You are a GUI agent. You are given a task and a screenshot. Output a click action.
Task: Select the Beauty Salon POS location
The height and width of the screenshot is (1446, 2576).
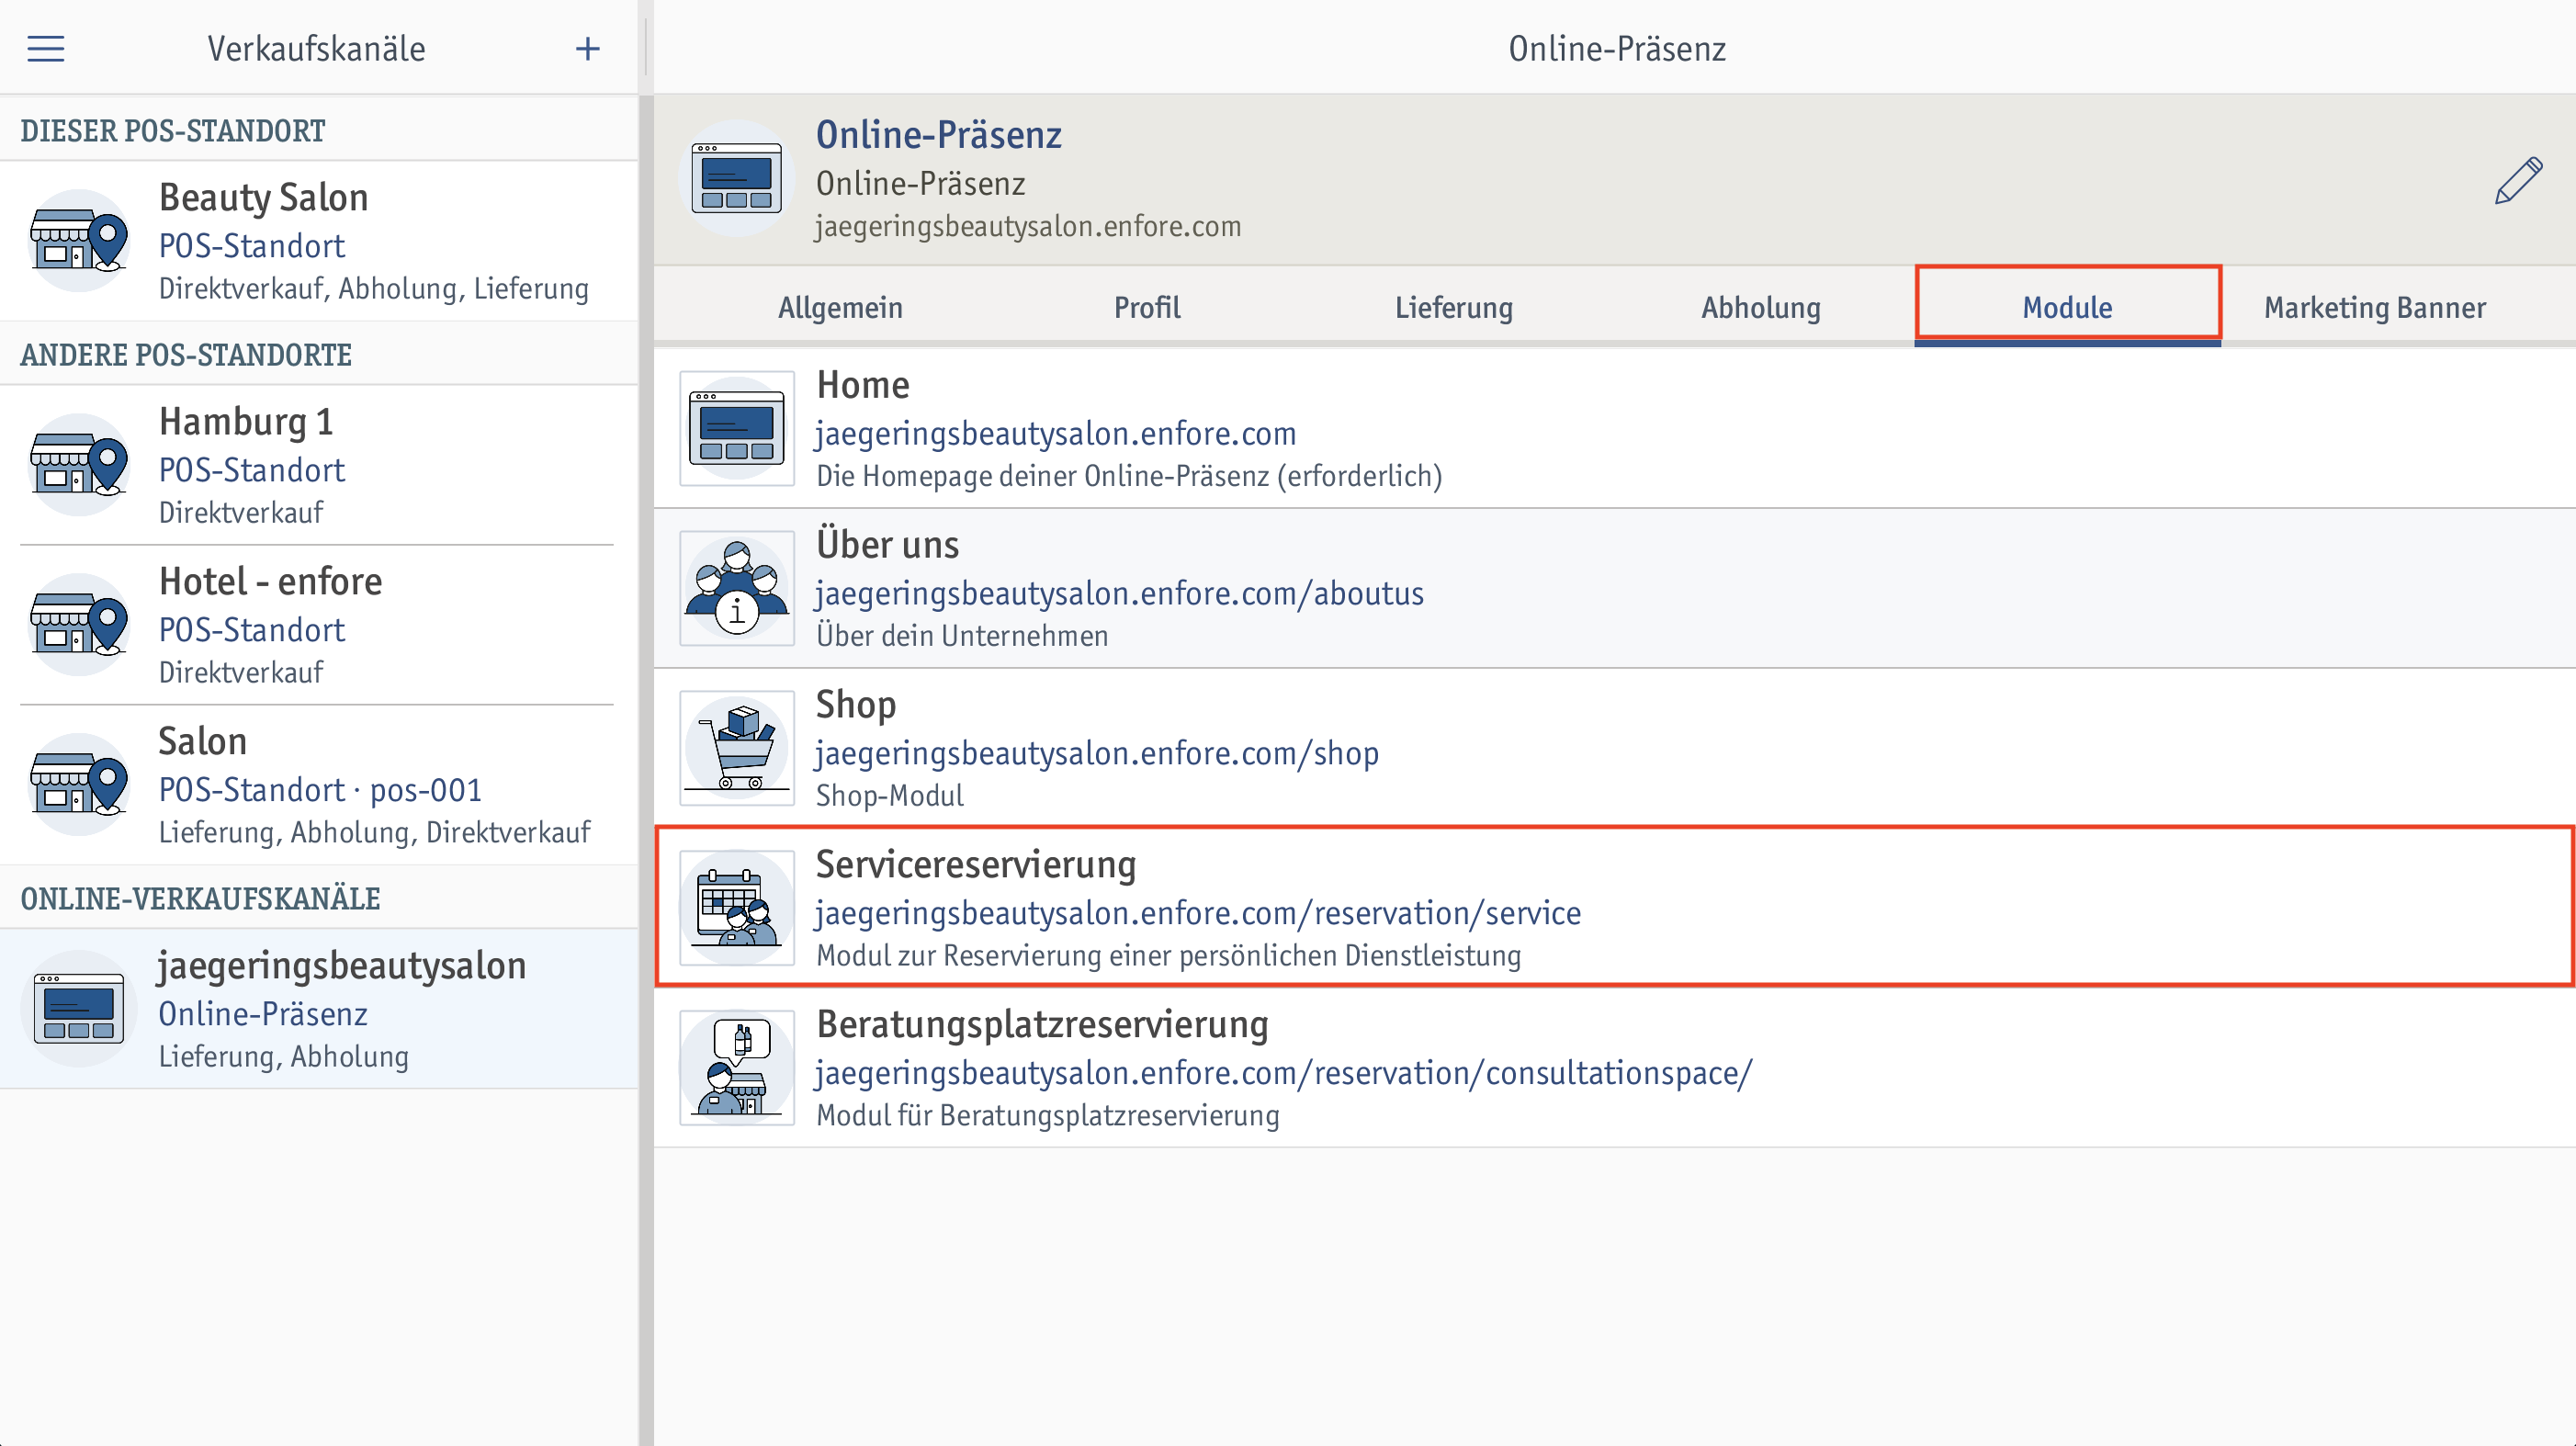tap(319, 241)
